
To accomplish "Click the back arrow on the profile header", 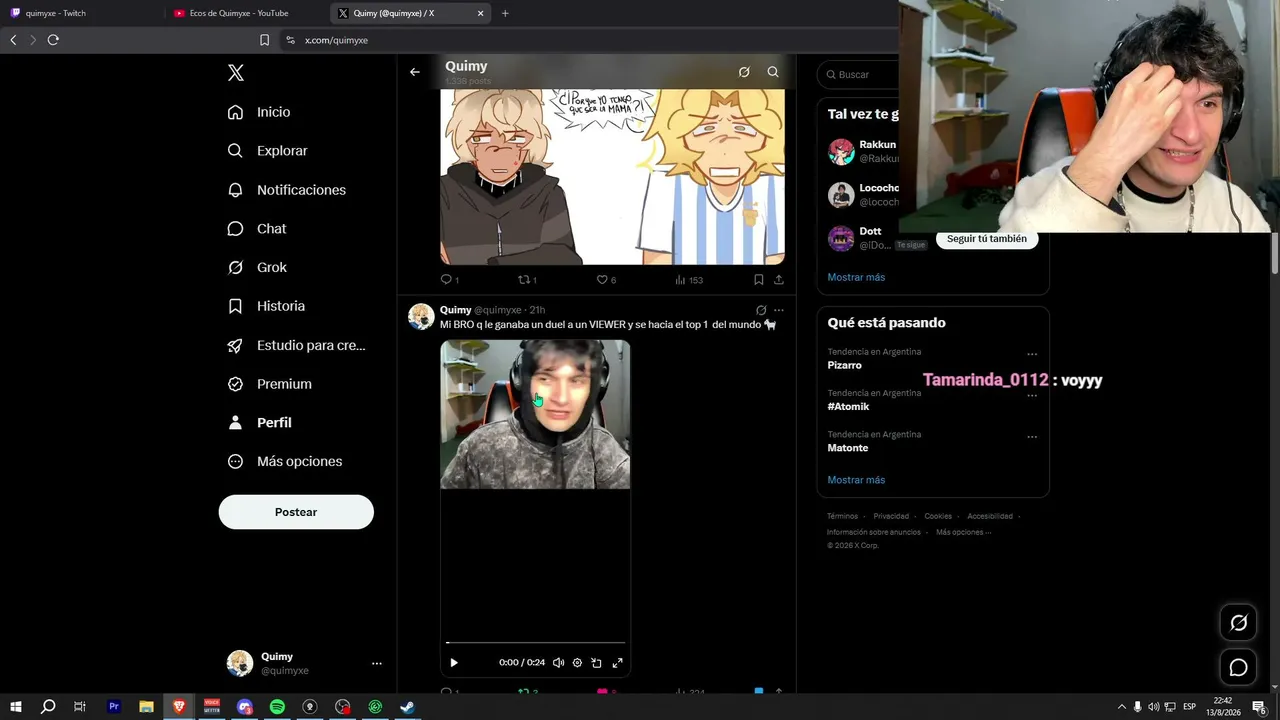I will point(415,72).
